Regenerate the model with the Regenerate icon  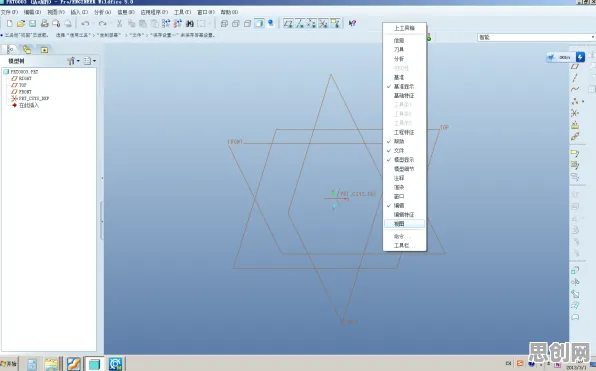pyautogui.click(x=166, y=24)
